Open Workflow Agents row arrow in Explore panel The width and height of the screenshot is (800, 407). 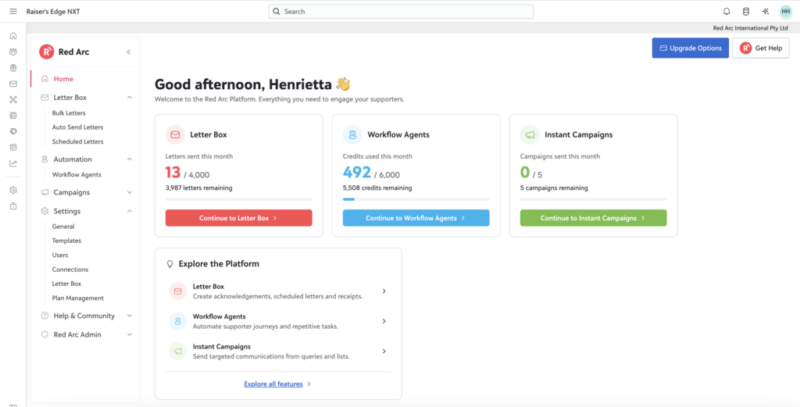(x=384, y=321)
